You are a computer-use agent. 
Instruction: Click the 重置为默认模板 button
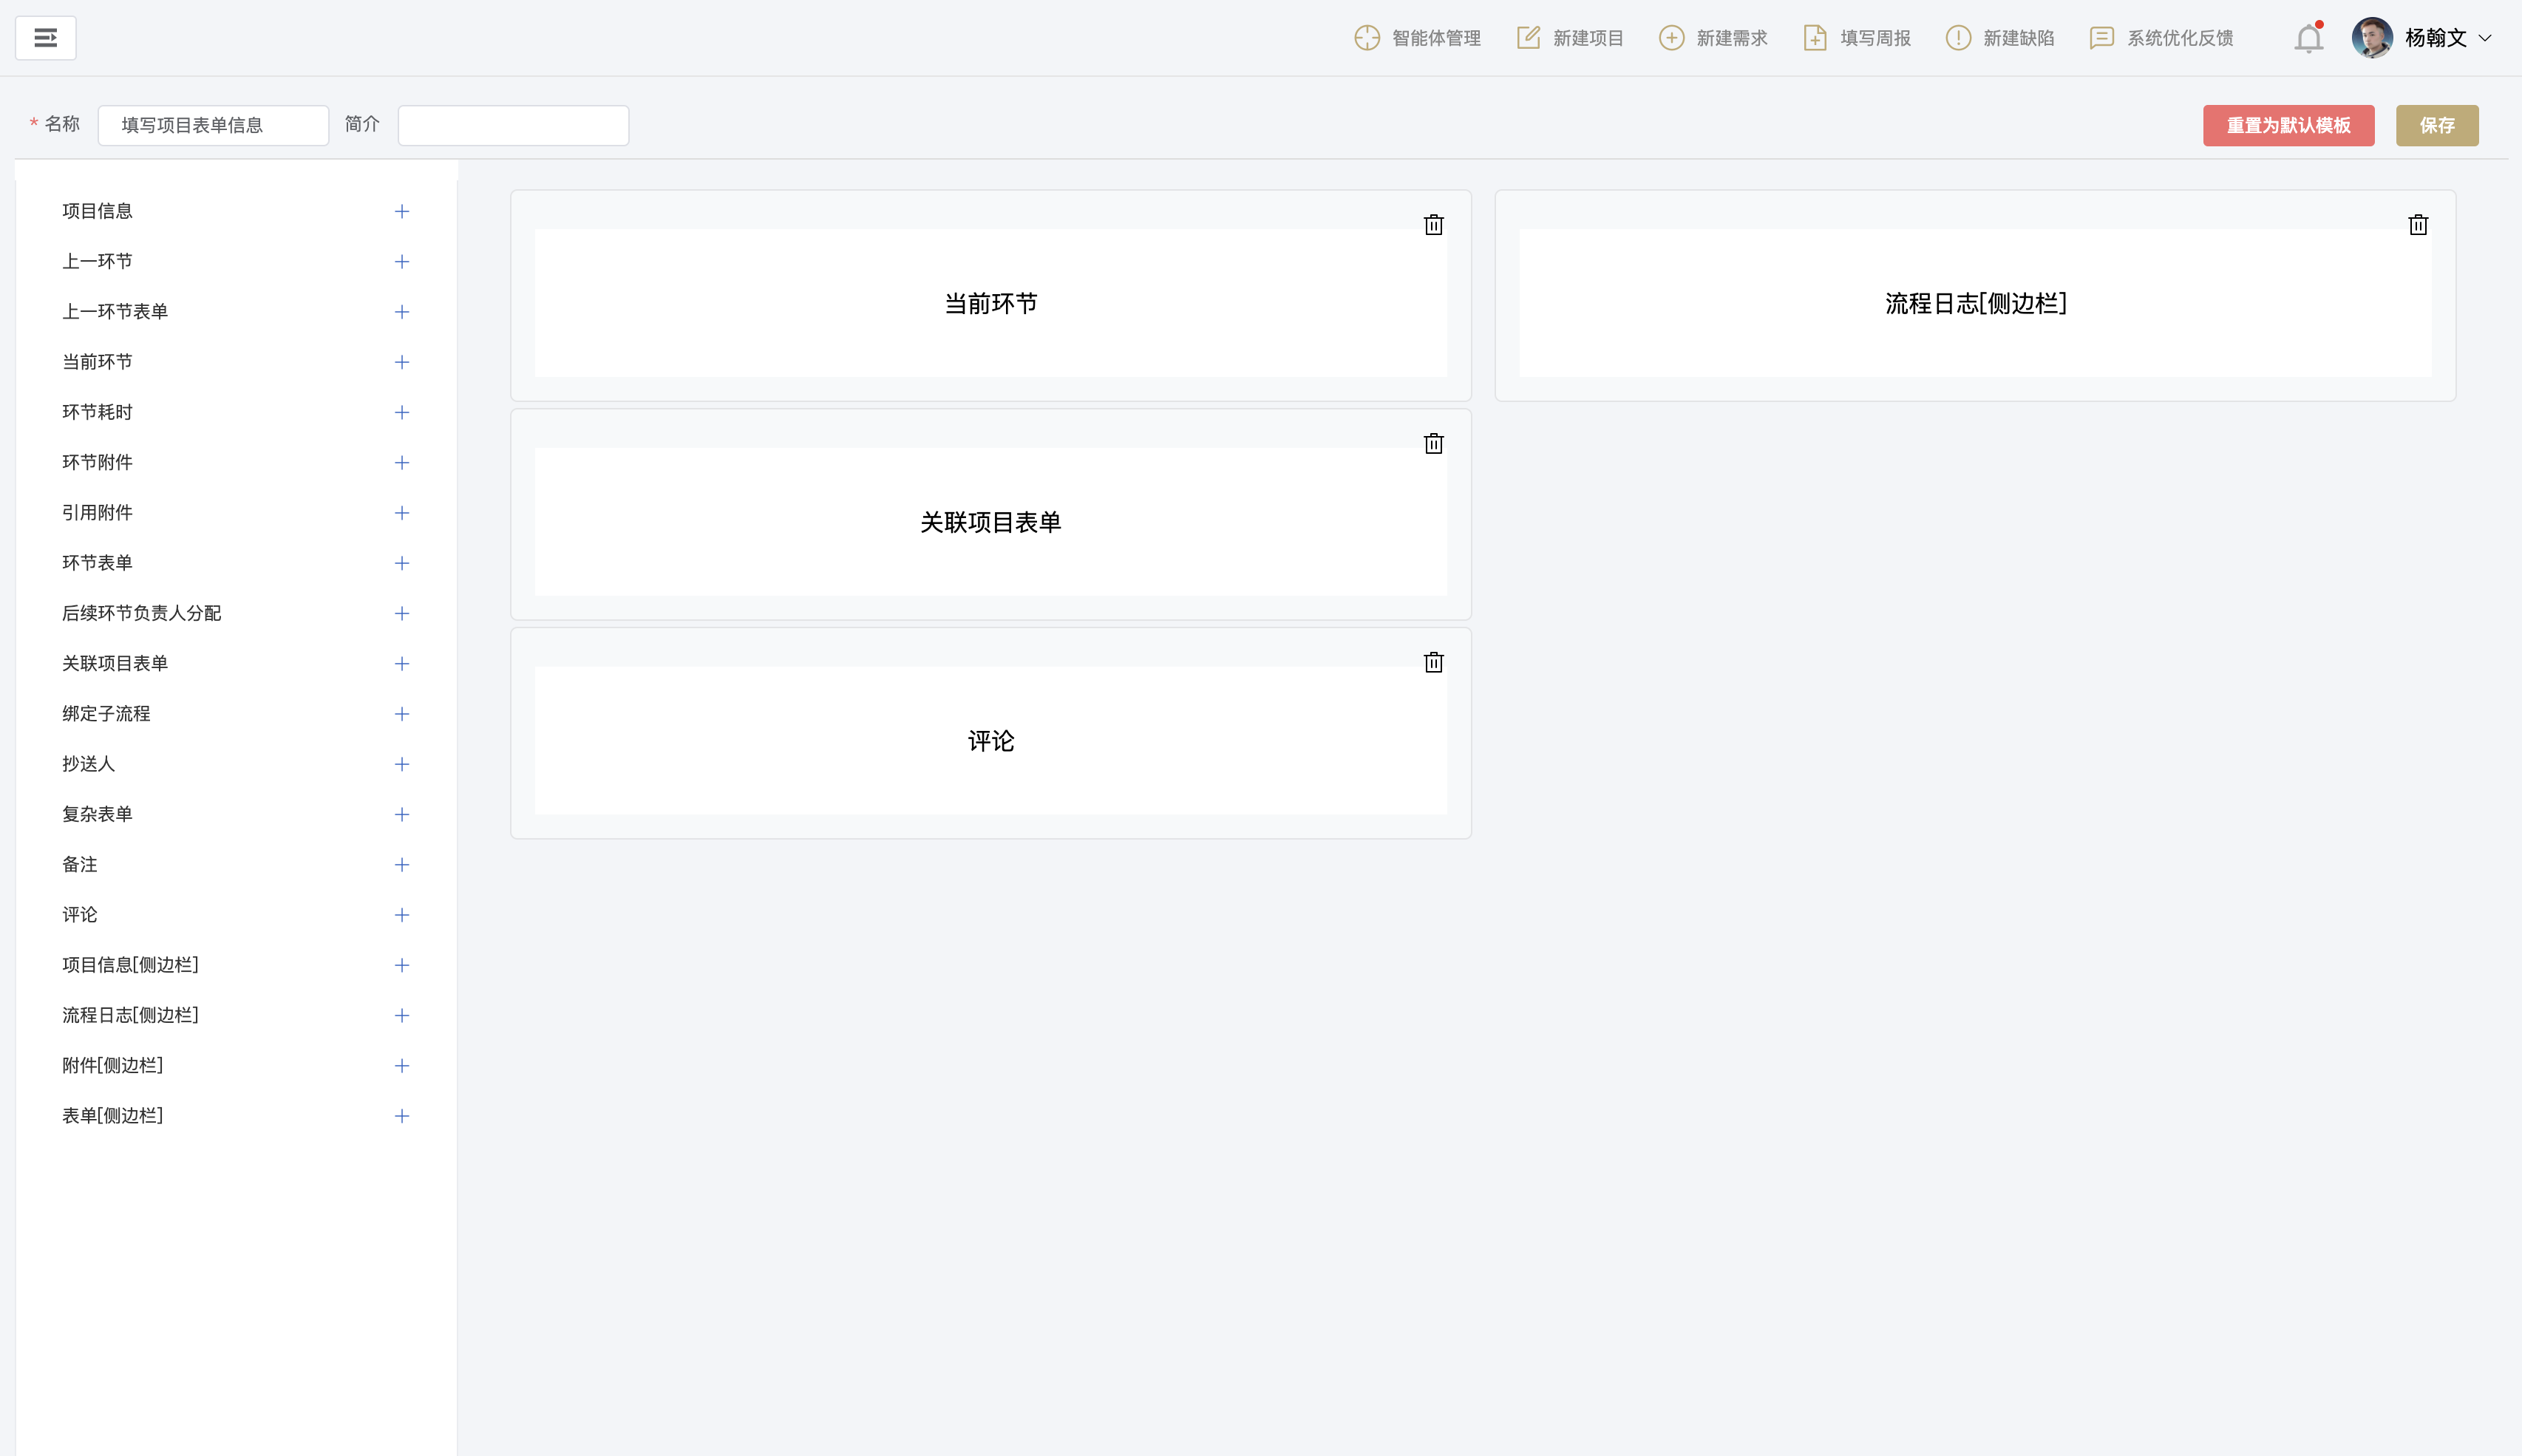[2288, 125]
